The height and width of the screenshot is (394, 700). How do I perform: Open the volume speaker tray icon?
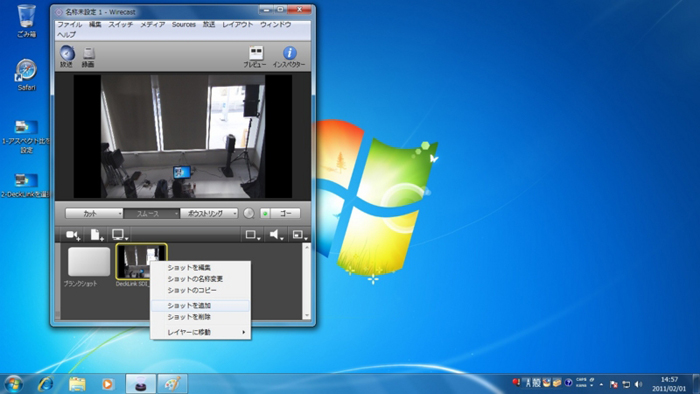coord(638,384)
